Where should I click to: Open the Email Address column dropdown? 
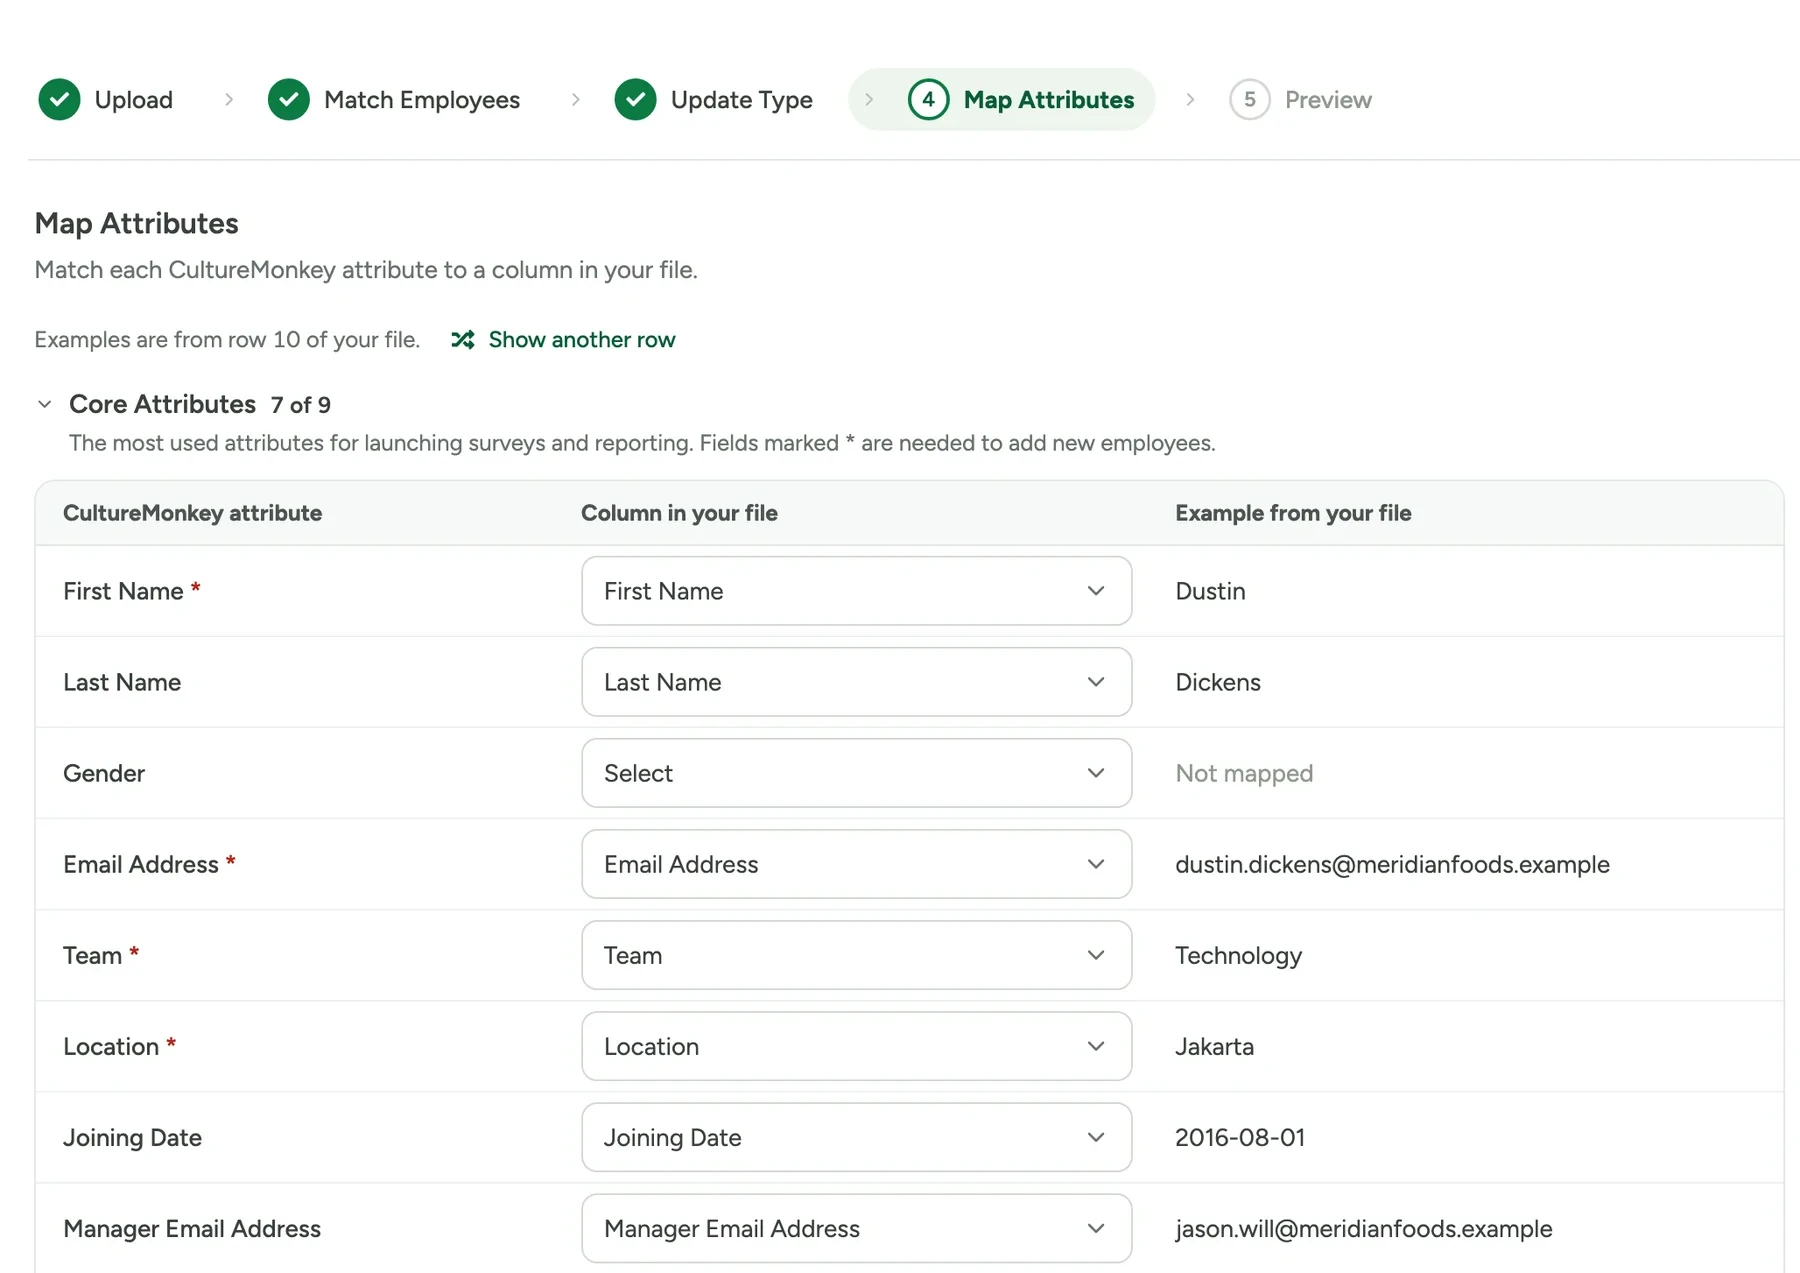click(x=857, y=864)
